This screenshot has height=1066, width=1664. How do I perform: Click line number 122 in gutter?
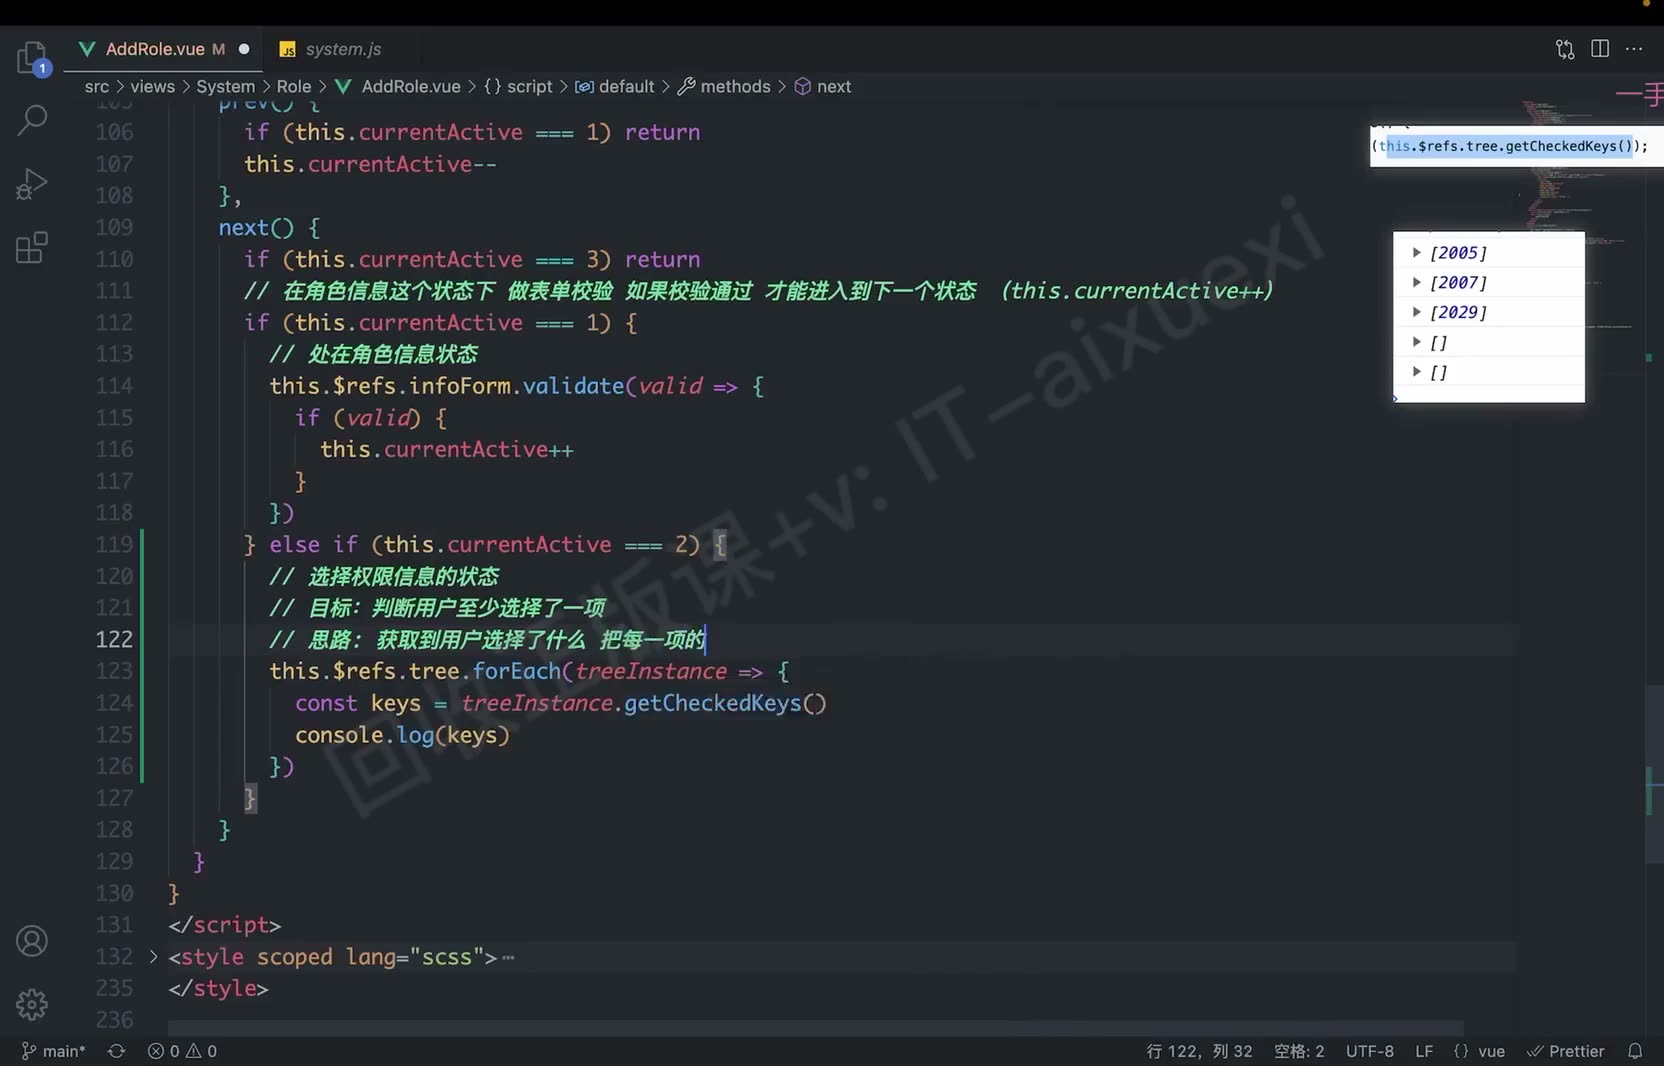(114, 639)
